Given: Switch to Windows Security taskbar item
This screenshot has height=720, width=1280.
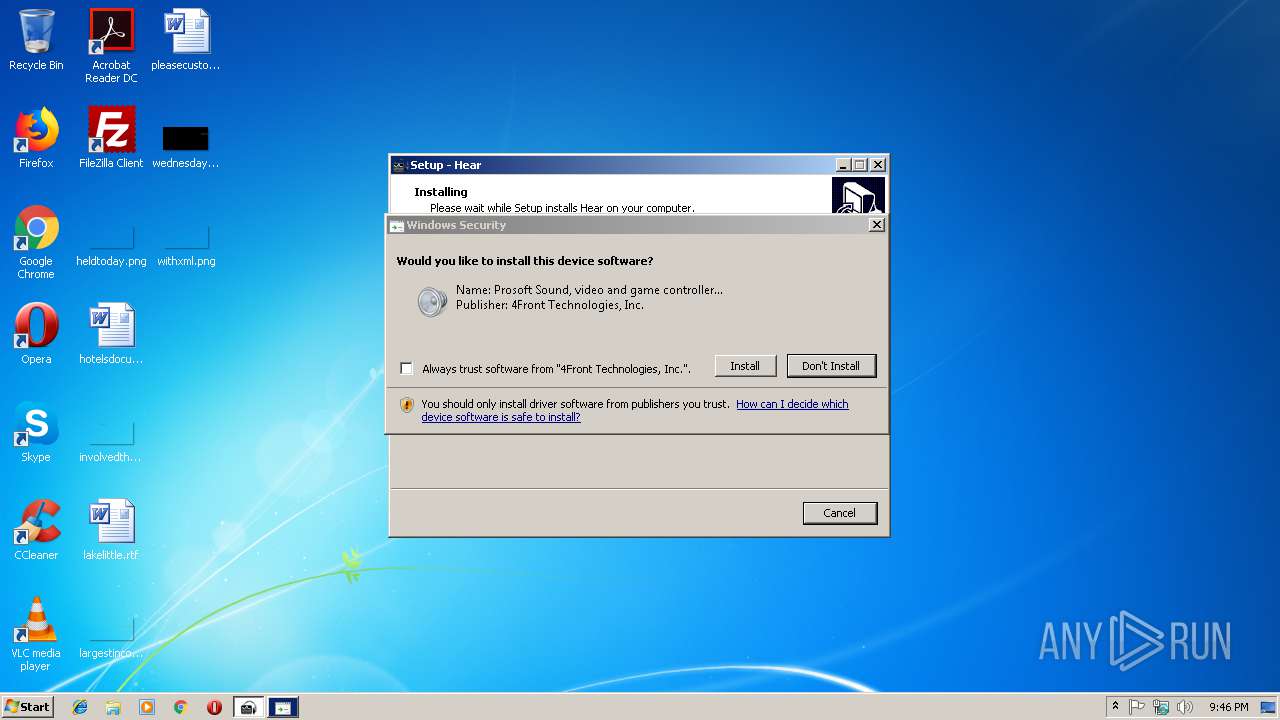Looking at the screenshot, I should pos(283,707).
